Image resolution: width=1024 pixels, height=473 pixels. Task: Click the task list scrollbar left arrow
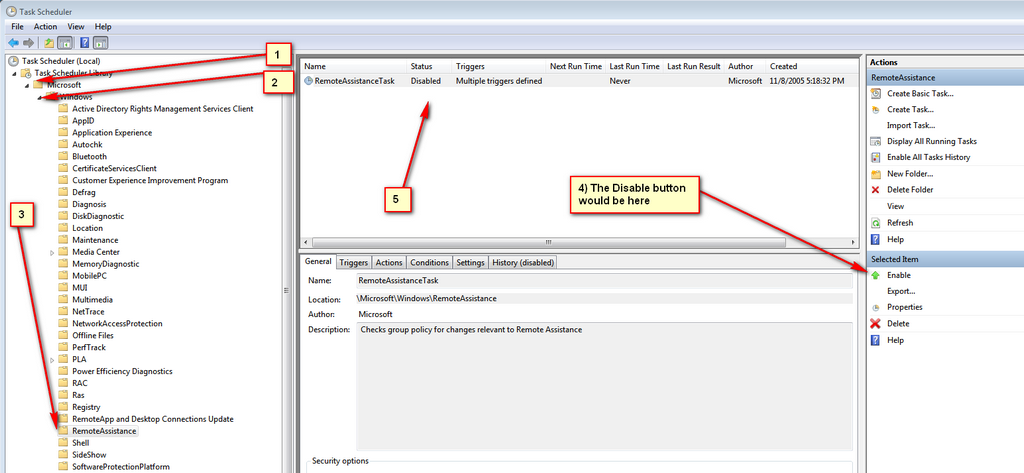click(x=306, y=242)
